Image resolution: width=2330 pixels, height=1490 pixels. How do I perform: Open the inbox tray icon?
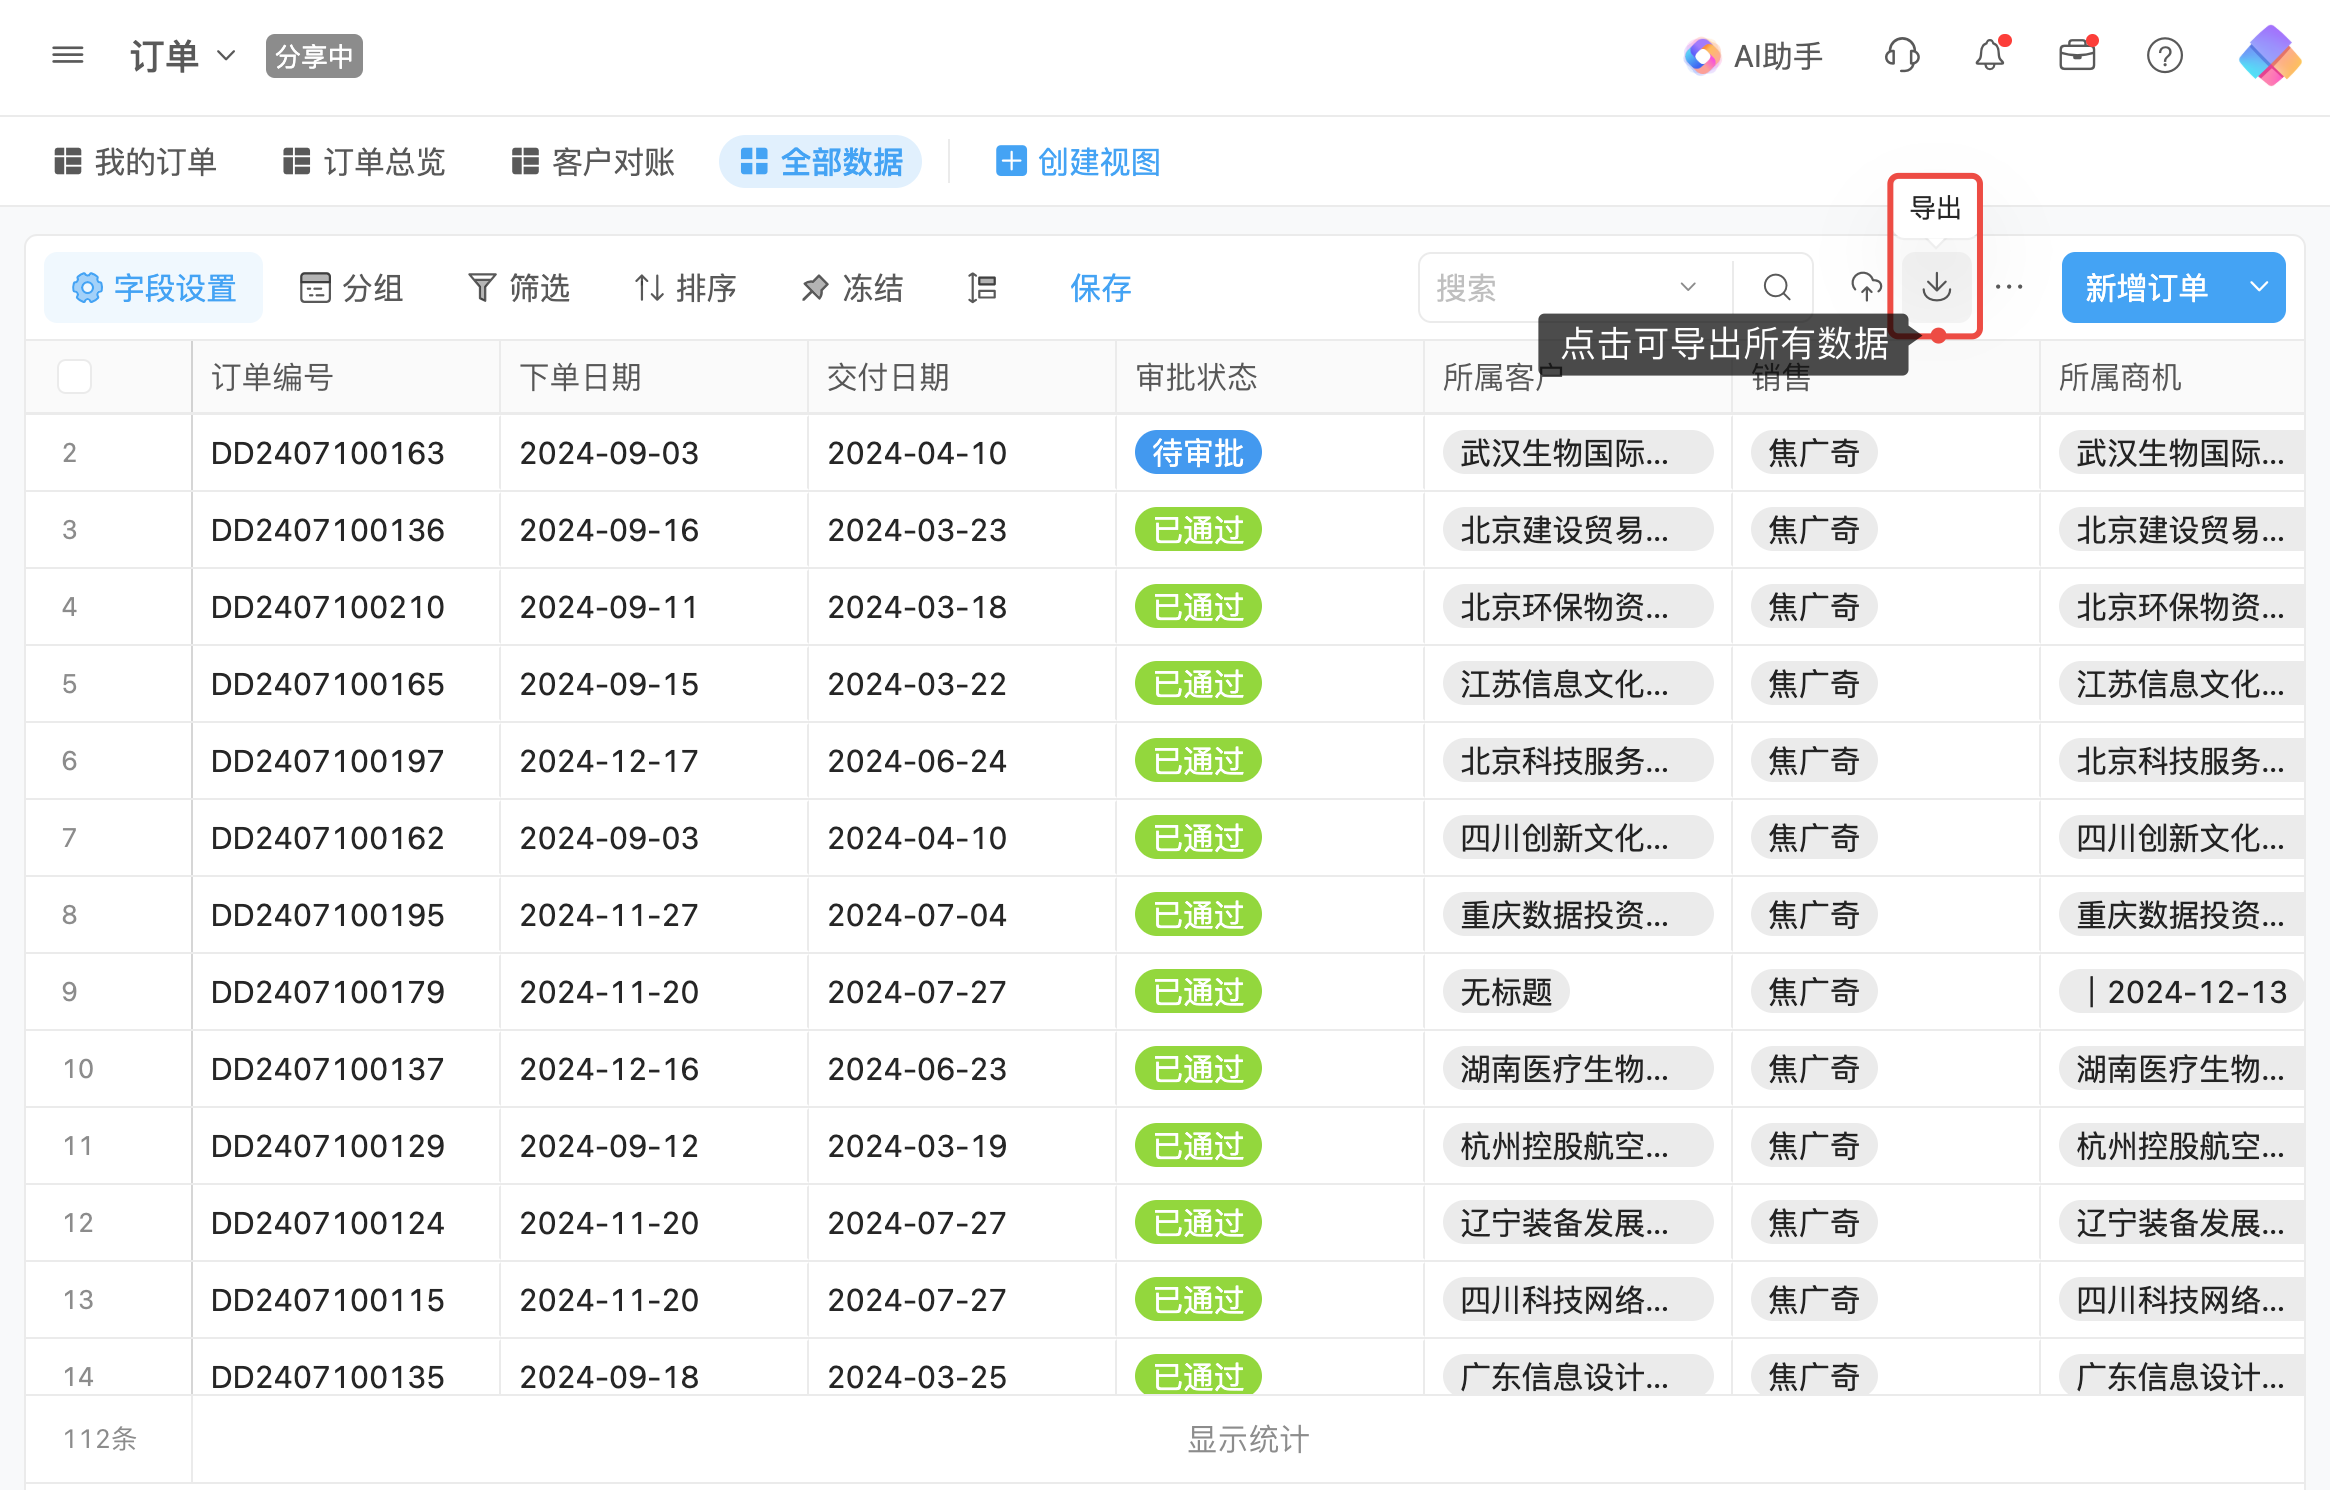coord(2077,55)
